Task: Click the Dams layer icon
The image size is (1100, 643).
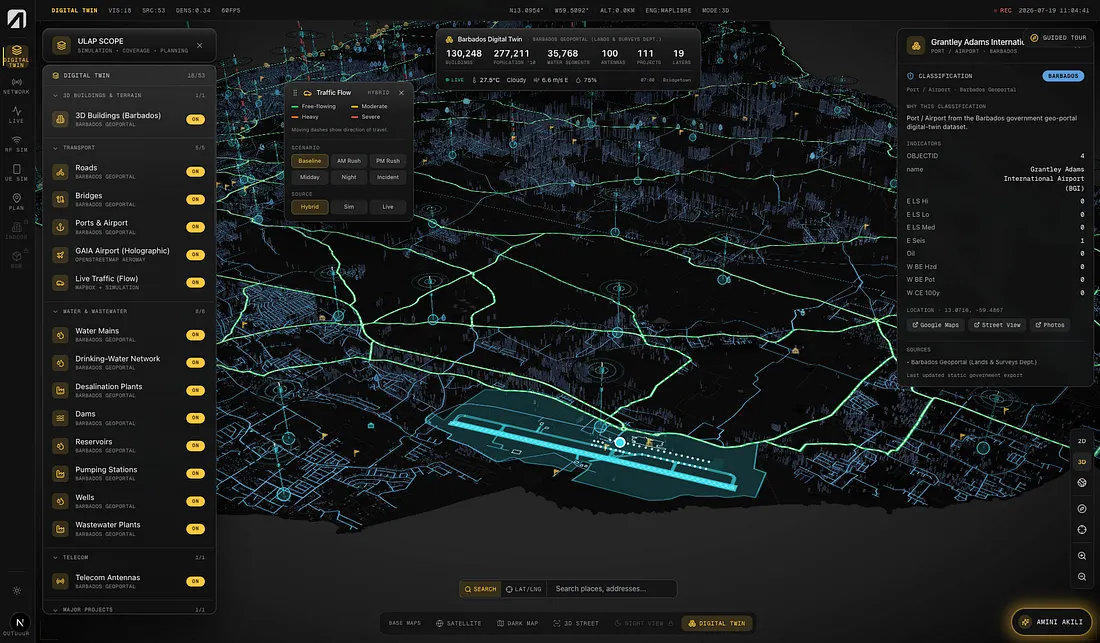Action: [x=60, y=418]
